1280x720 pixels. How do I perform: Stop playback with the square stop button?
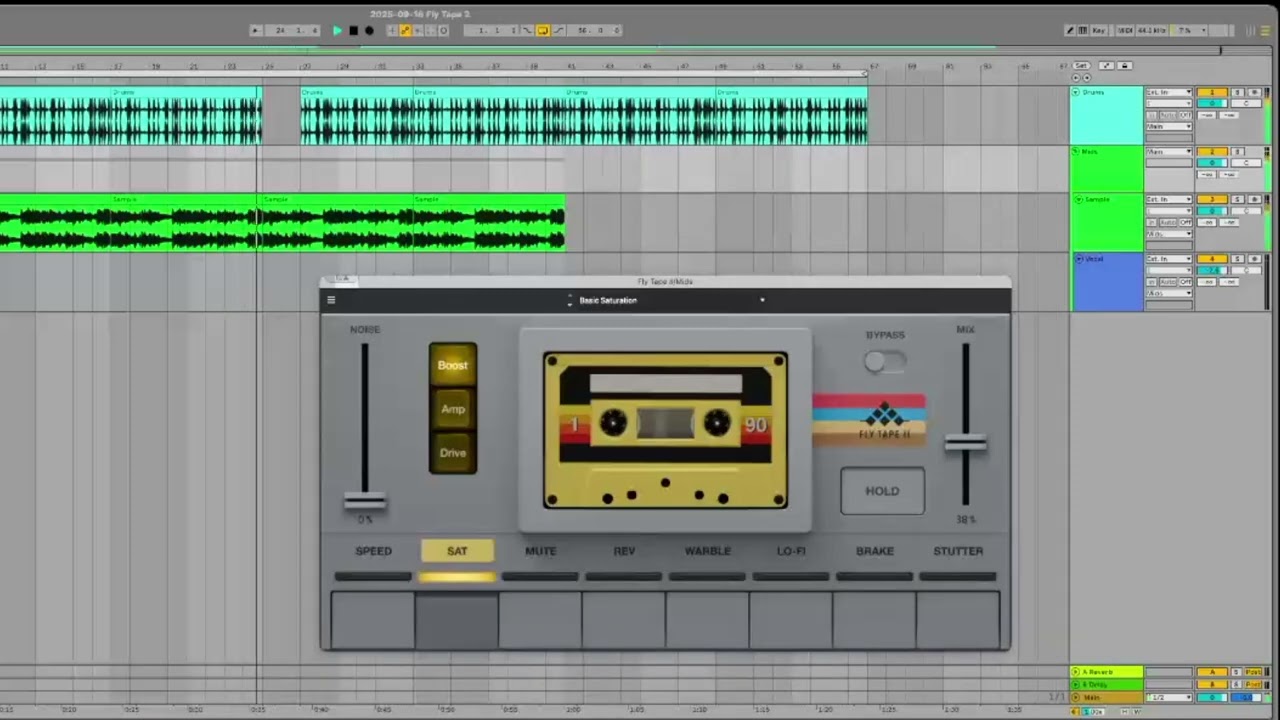353,31
